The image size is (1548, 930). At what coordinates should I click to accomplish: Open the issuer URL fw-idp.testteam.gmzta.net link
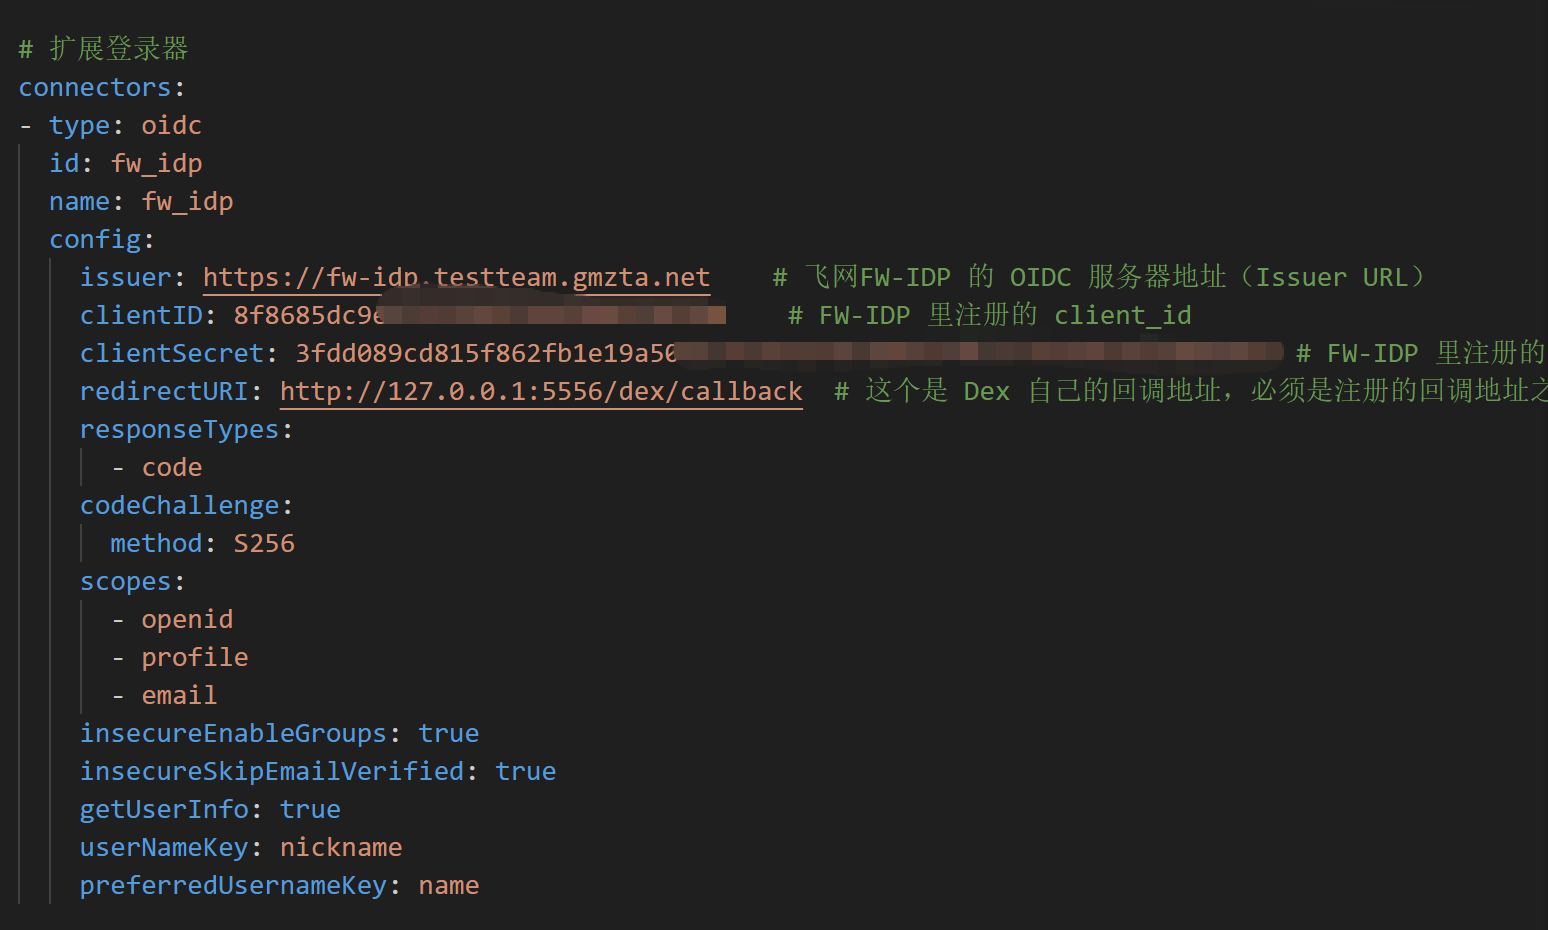pos(456,277)
